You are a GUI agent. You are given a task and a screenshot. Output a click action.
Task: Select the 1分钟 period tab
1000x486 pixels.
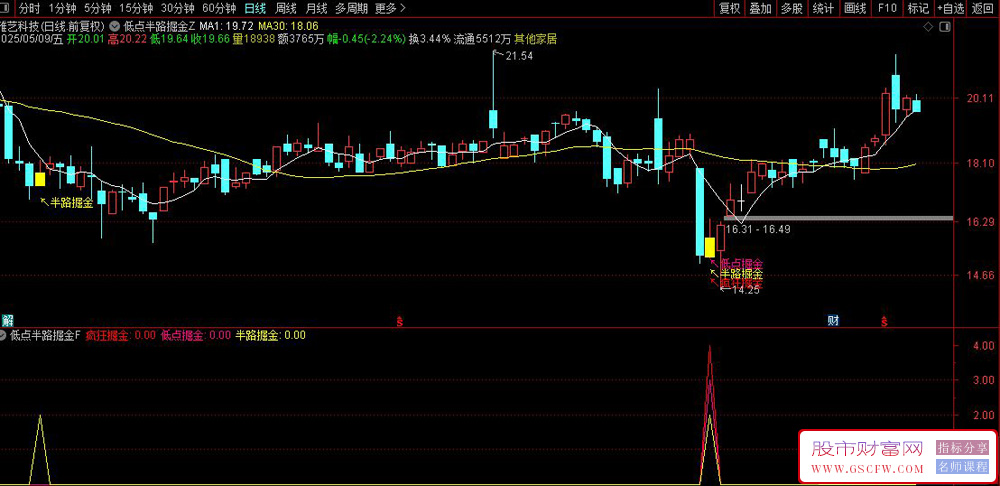pos(63,8)
